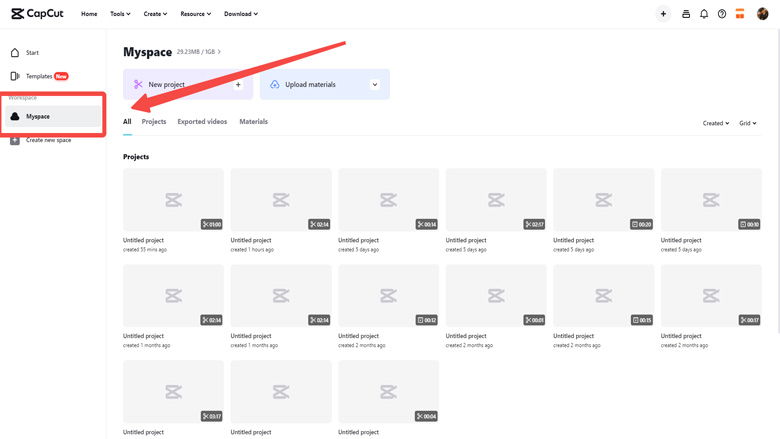Open the project thumbnail lasting 00:17
The image size is (780, 439).
coord(711,296)
